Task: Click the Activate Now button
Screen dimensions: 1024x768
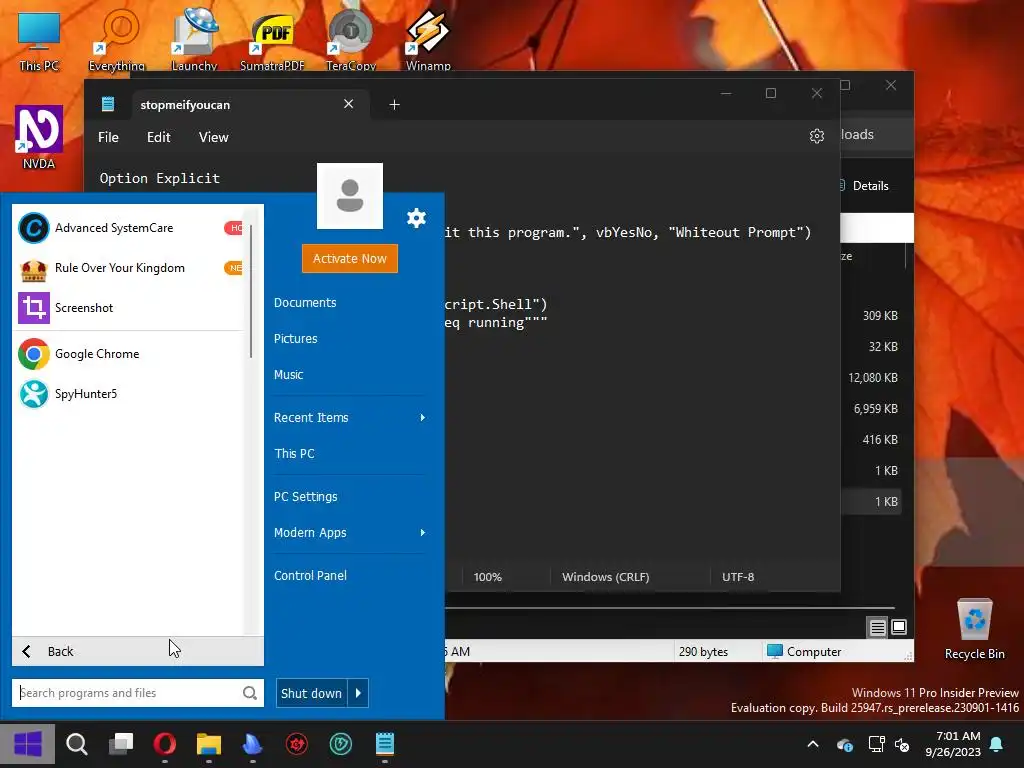Action: click(349, 259)
